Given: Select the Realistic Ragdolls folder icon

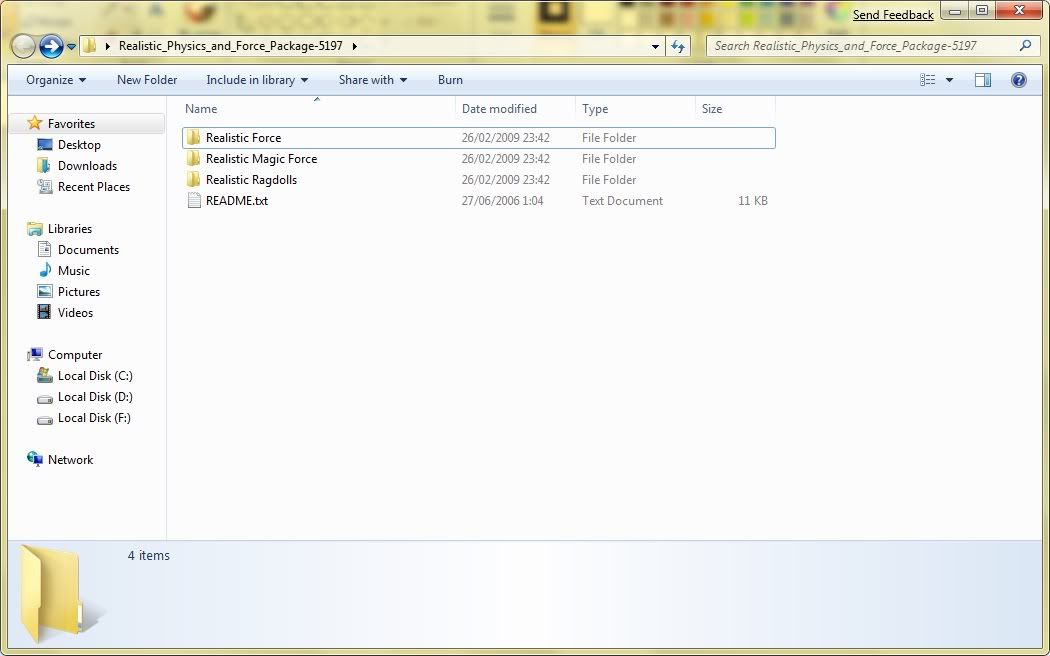Looking at the screenshot, I should point(194,179).
